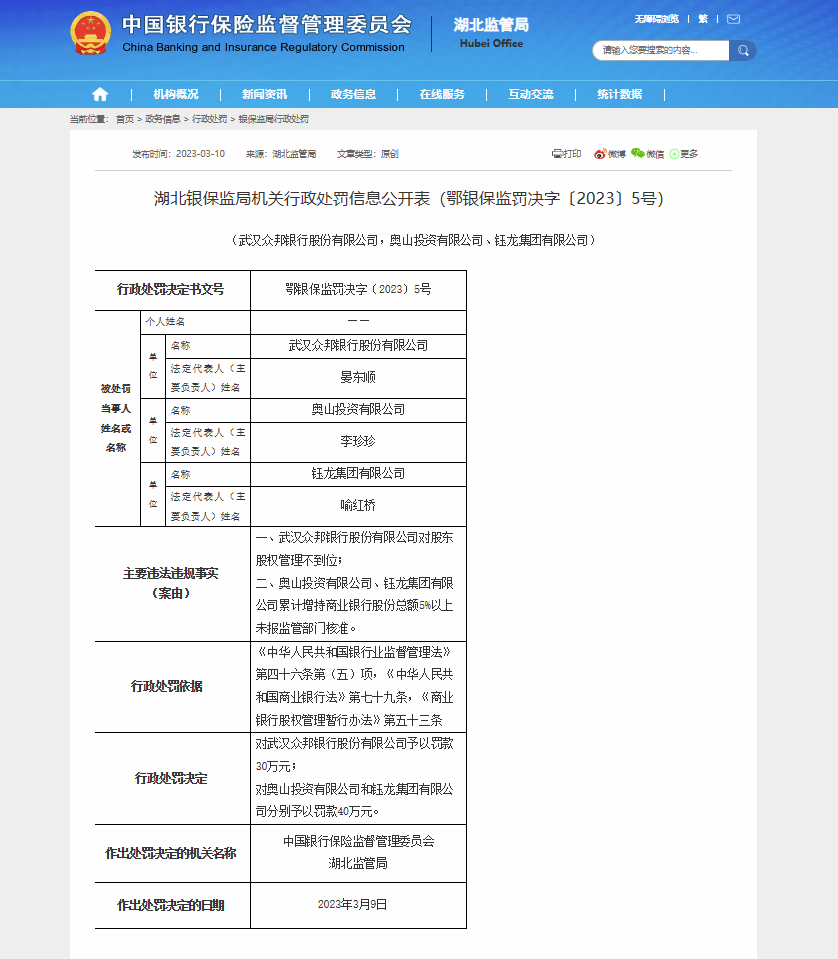Click 文章类型: 原创 text

tap(368, 154)
